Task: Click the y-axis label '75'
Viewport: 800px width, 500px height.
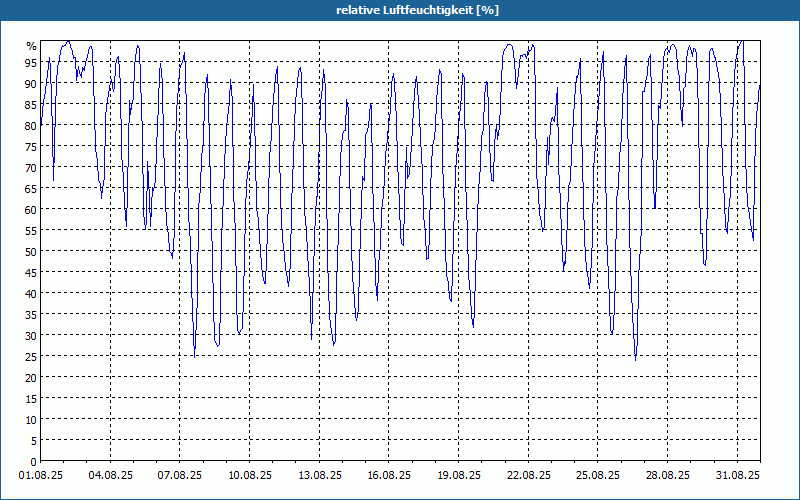Action: [32, 147]
